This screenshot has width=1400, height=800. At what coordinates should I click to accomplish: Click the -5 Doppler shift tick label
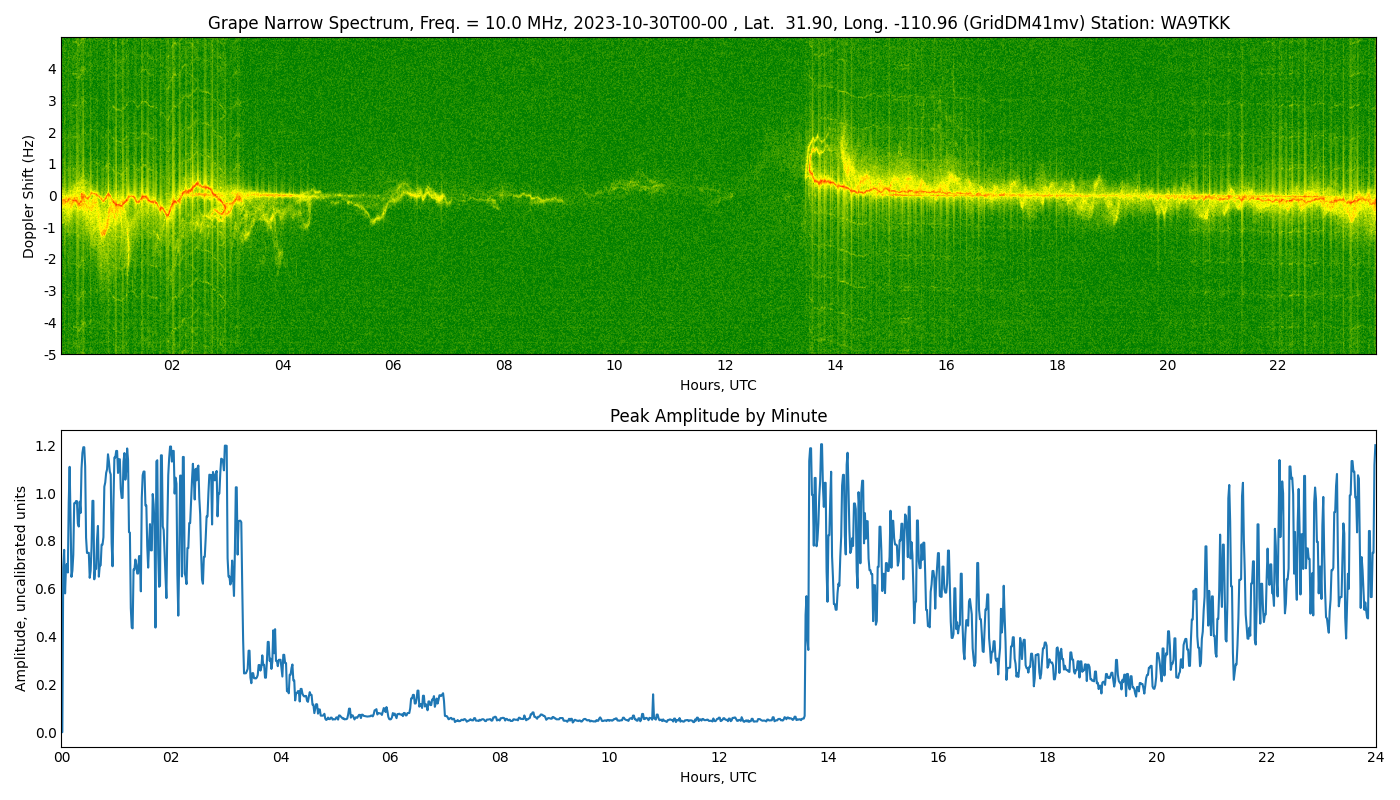point(48,354)
